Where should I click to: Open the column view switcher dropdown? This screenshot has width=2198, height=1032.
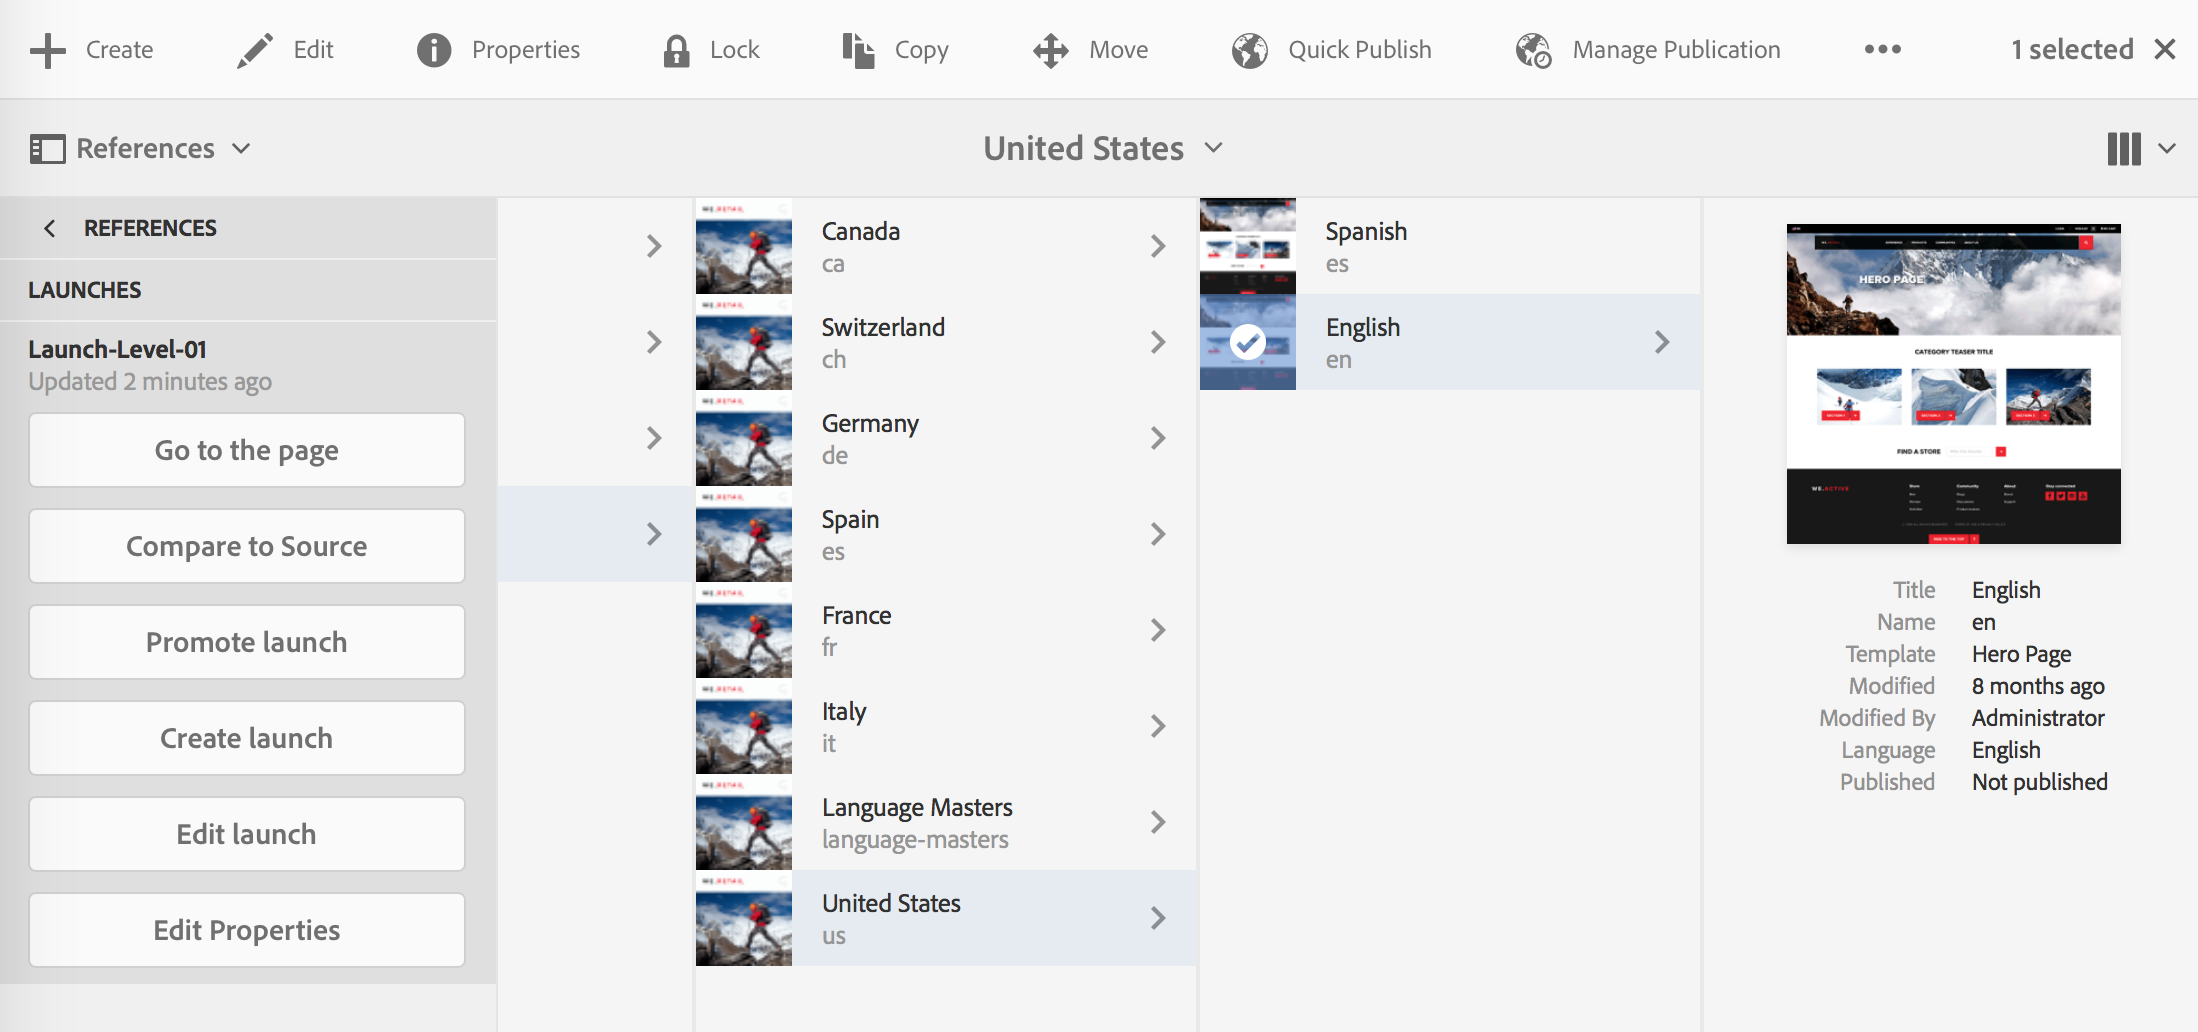(x=2140, y=148)
